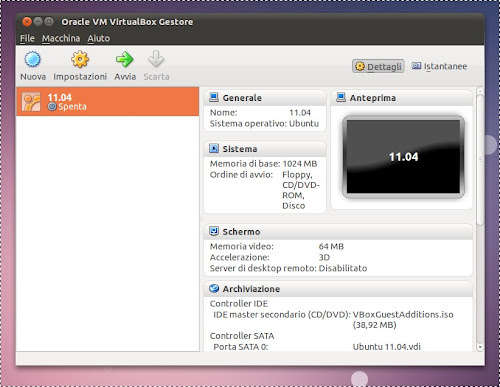The width and height of the screenshot is (500, 387).
Task: Click the Controller IDE label
Action: click(x=239, y=303)
